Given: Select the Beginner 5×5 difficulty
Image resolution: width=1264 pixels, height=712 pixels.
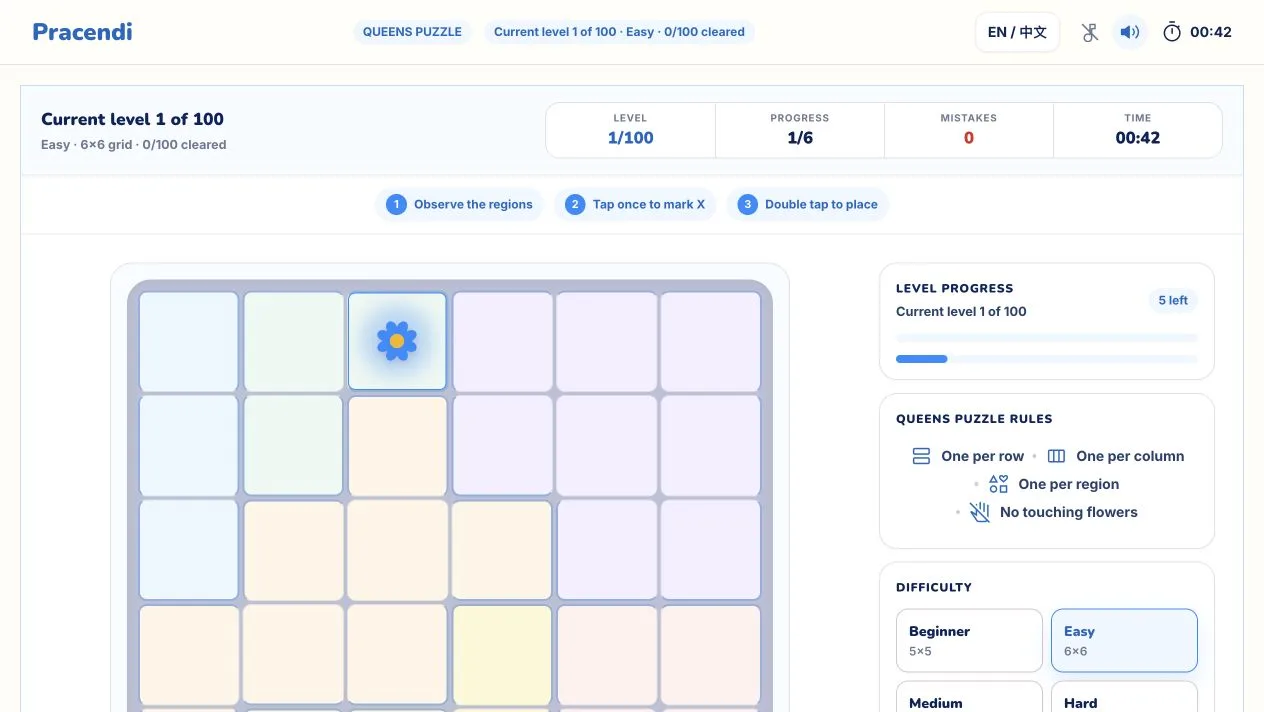Looking at the screenshot, I should click(969, 640).
